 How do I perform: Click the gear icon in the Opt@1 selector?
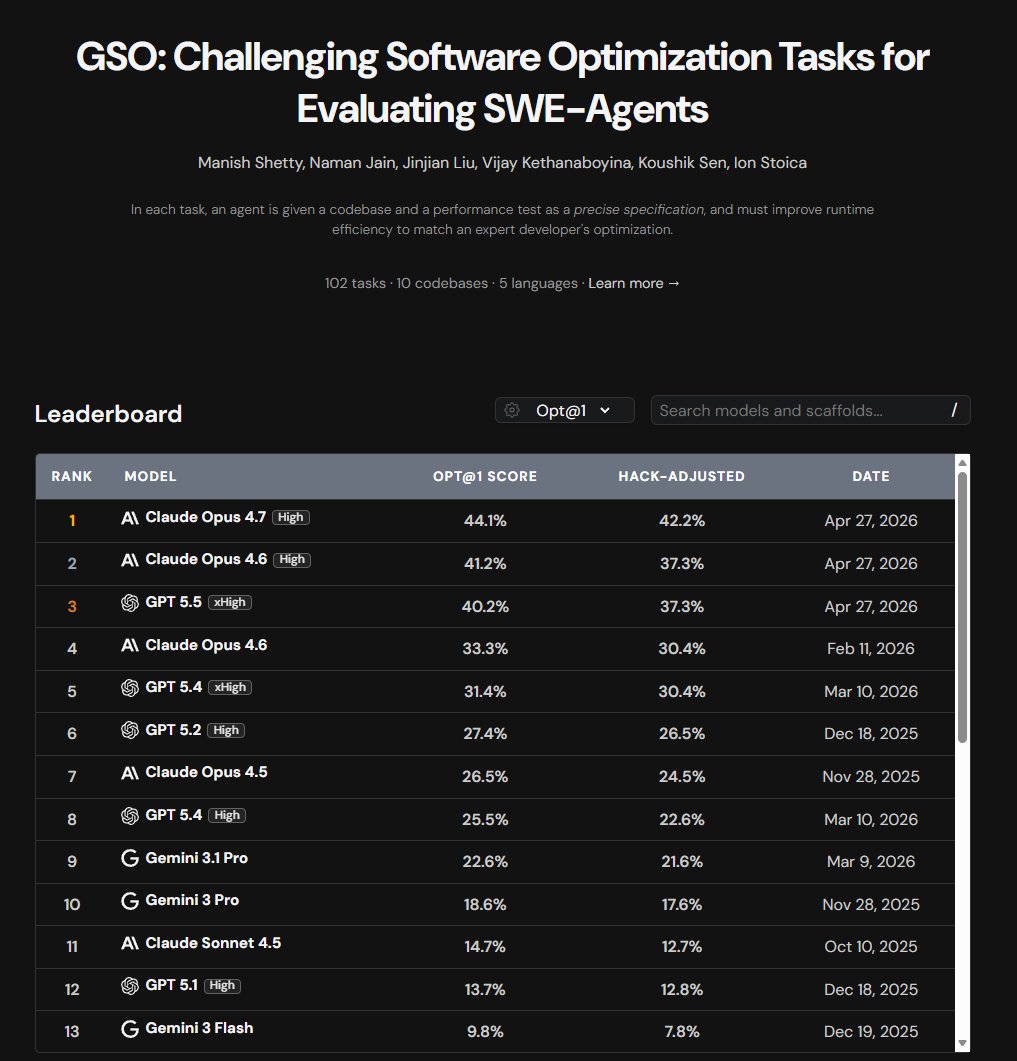(x=512, y=410)
